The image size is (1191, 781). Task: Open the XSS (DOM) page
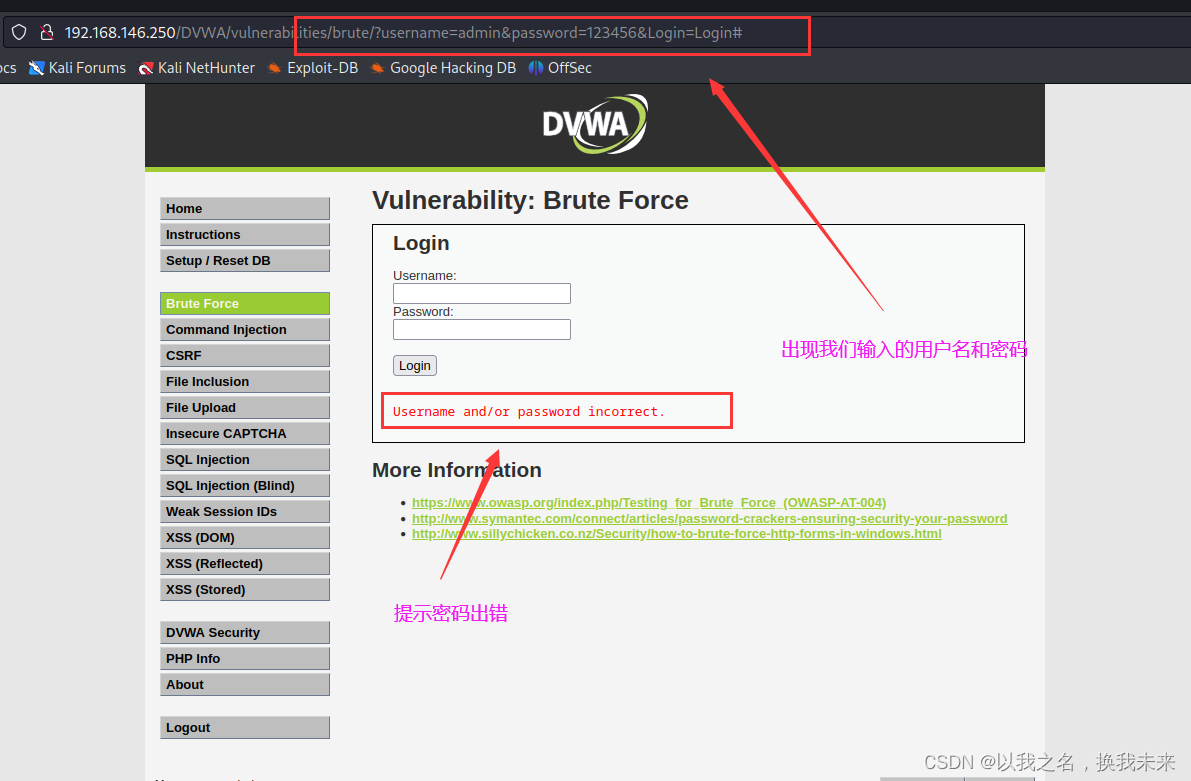point(245,538)
